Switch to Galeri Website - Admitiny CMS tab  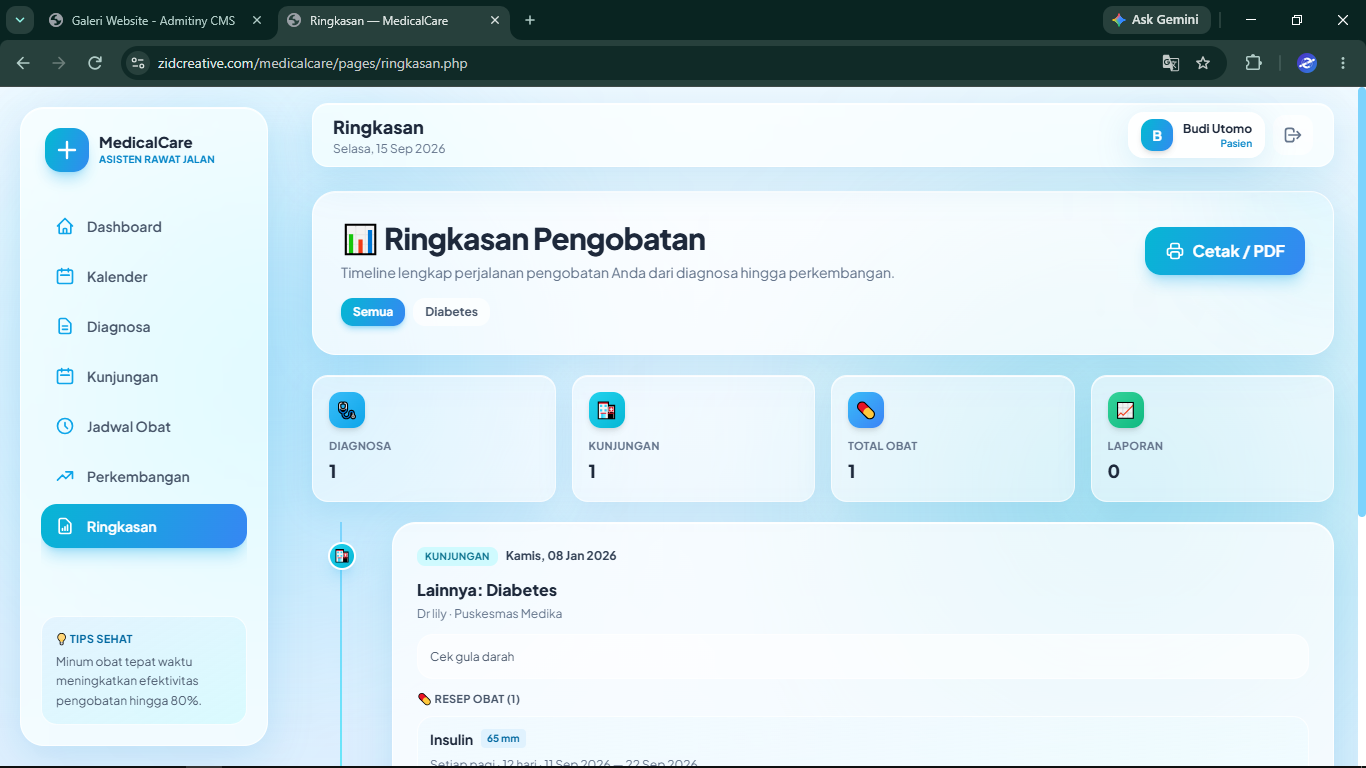coord(155,20)
